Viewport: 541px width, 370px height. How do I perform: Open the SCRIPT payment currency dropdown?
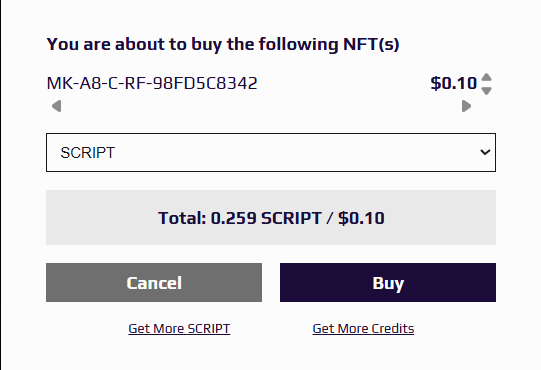(271, 152)
